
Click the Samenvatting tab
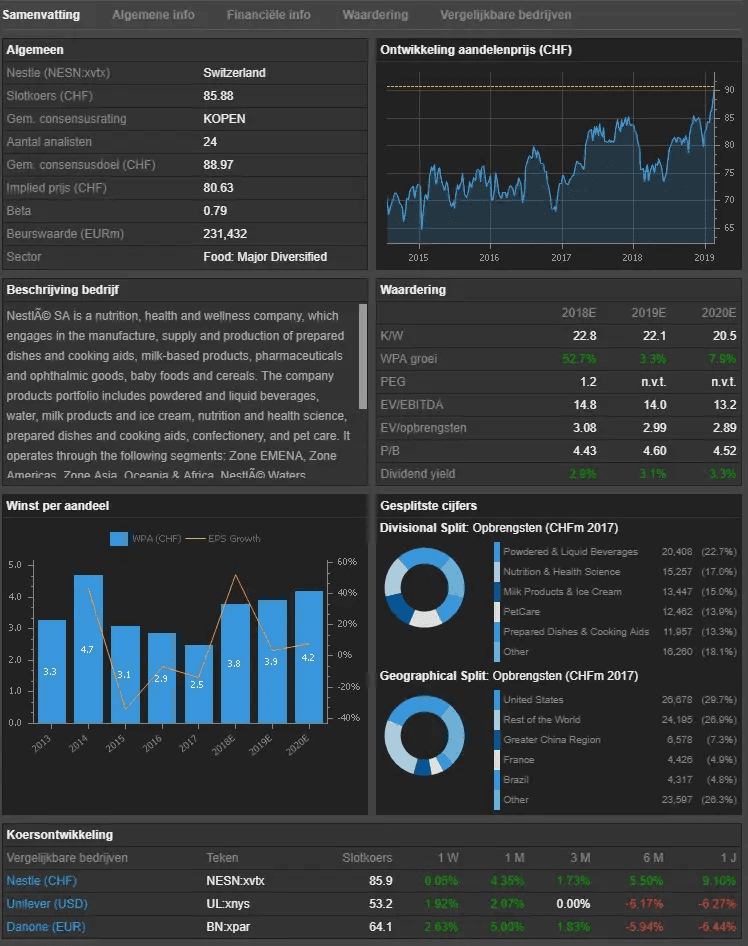(41, 15)
